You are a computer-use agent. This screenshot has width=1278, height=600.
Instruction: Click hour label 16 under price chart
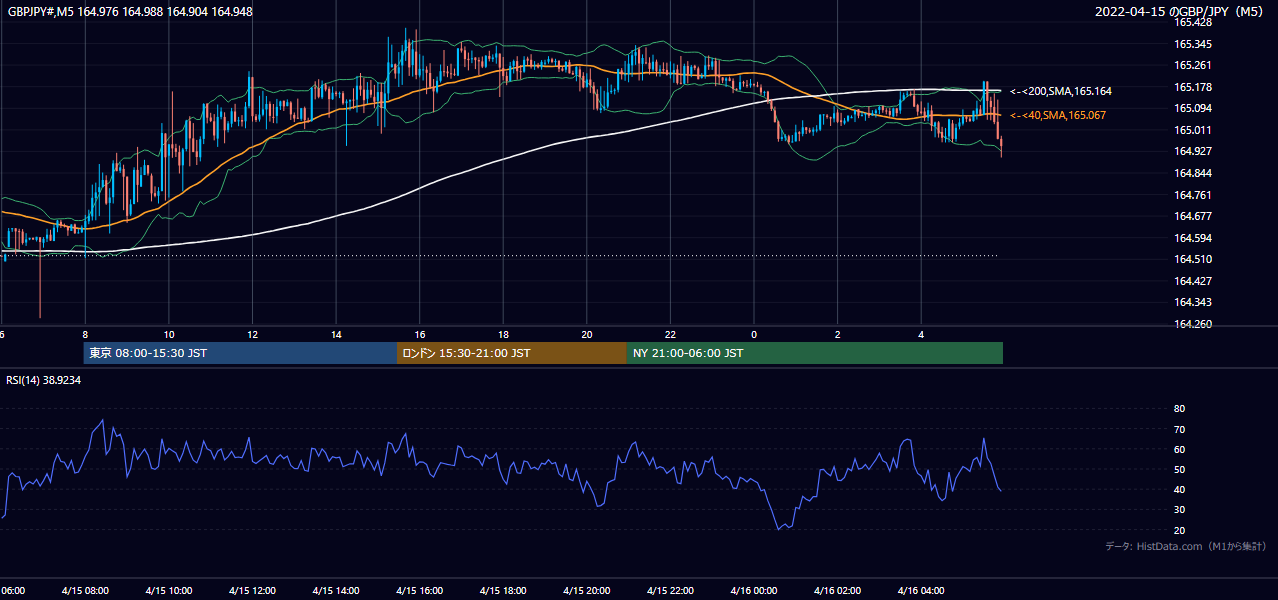(x=420, y=334)
